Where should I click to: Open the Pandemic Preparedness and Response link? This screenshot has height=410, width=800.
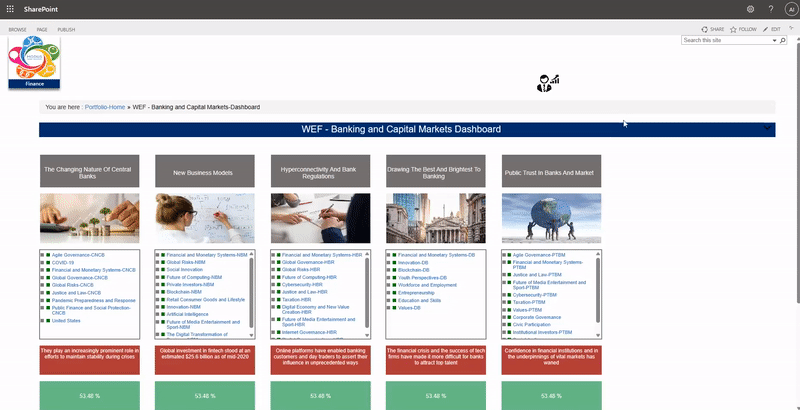[94, 300]
